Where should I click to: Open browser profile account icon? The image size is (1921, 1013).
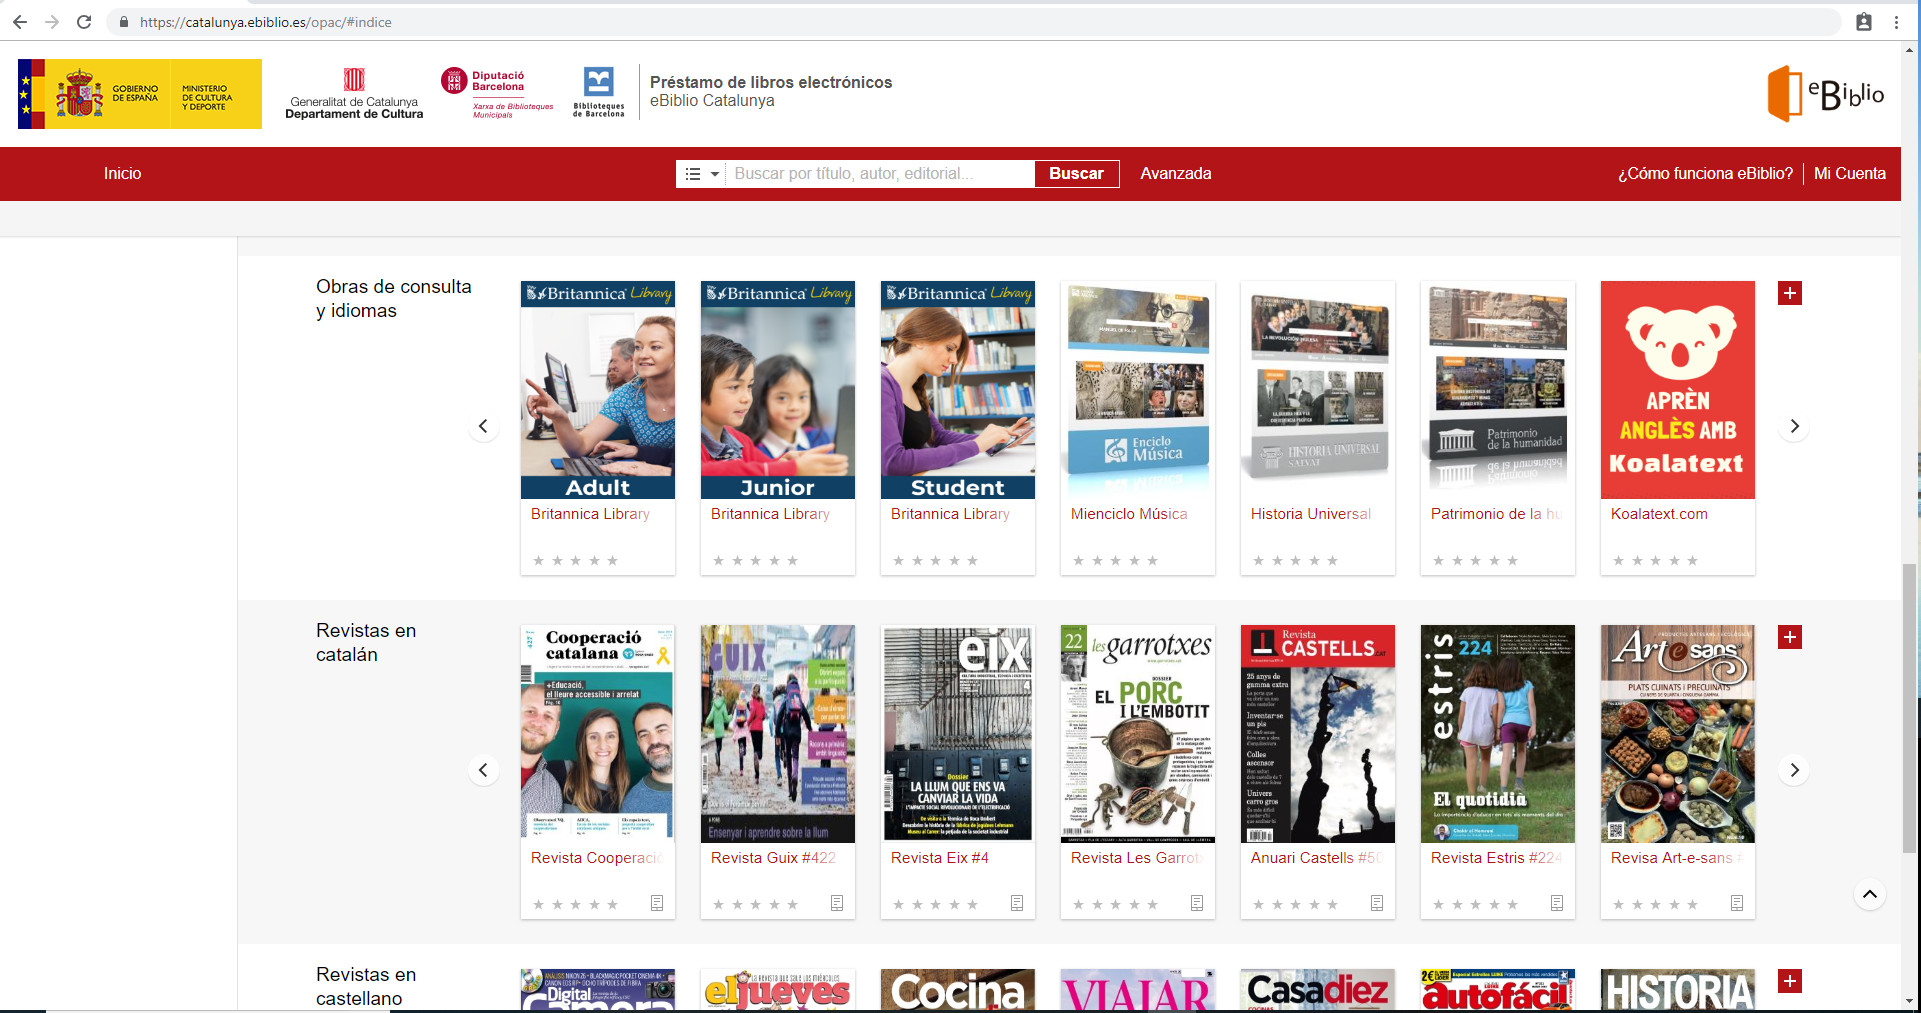coord(1863,22)
